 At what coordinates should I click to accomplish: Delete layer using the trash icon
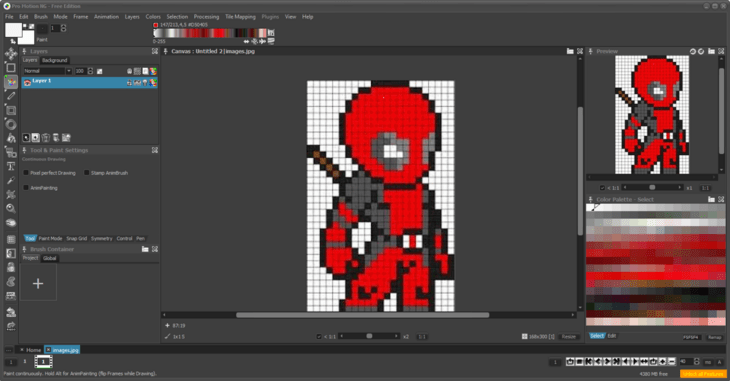[46, 137]
